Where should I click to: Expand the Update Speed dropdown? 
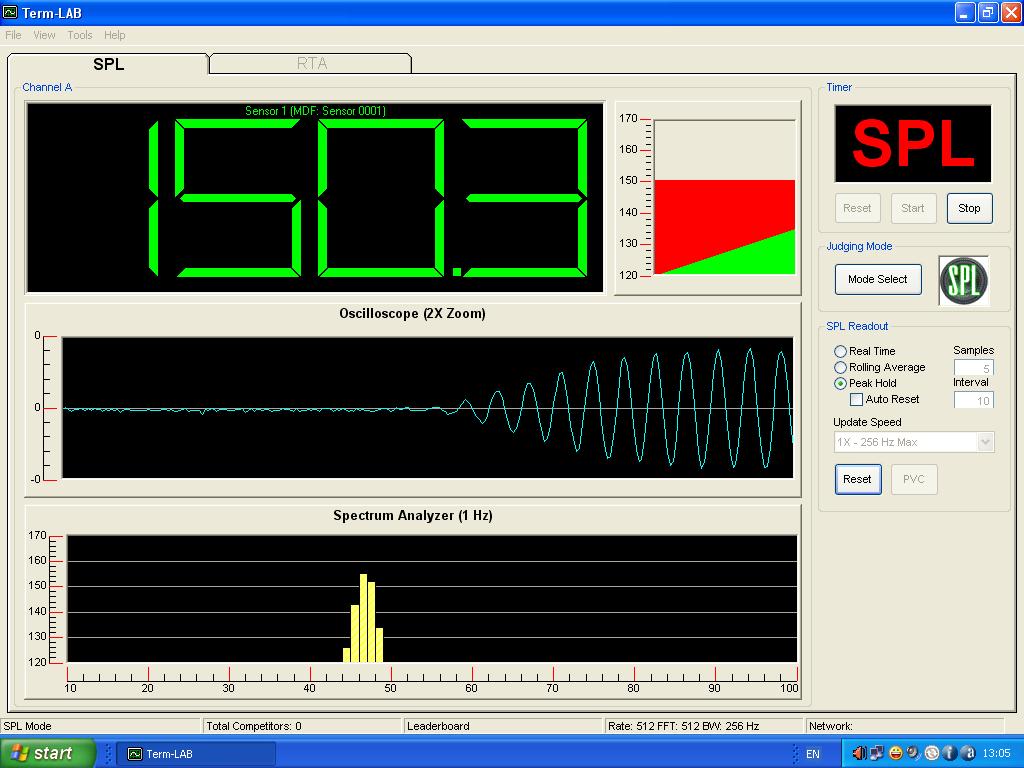(x=985, y=442)
